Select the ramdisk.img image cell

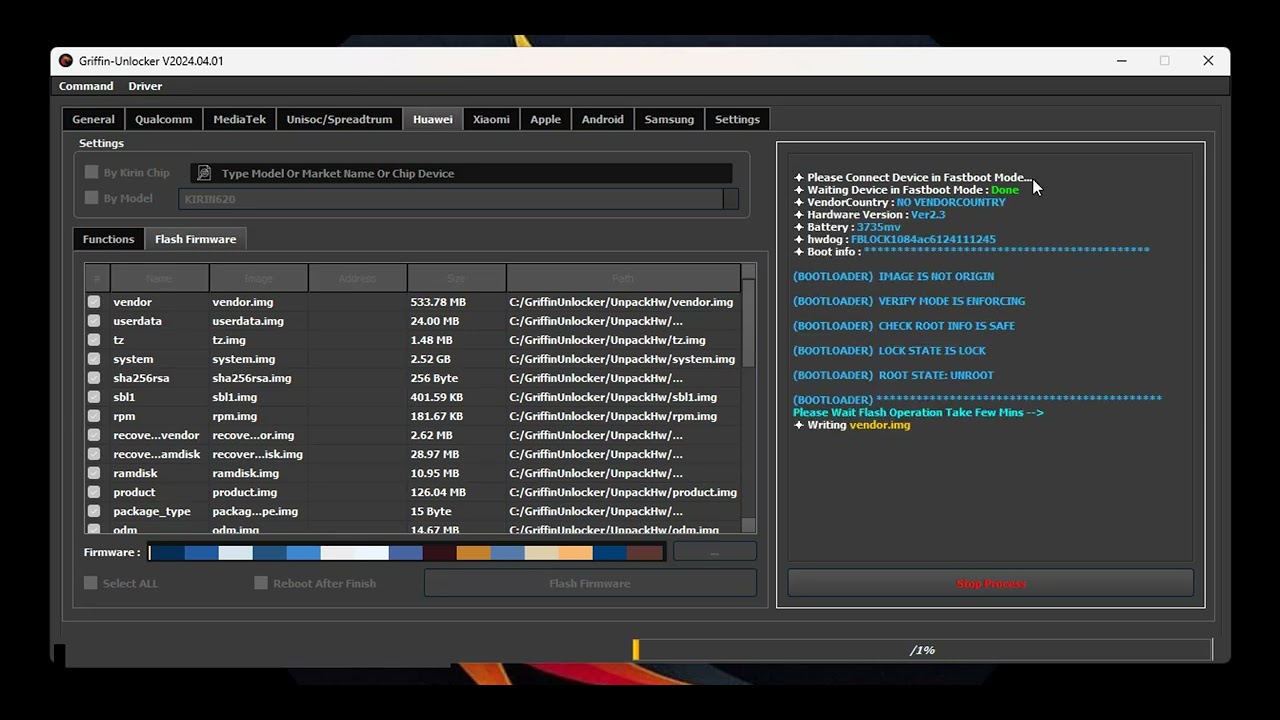point(245,473)
